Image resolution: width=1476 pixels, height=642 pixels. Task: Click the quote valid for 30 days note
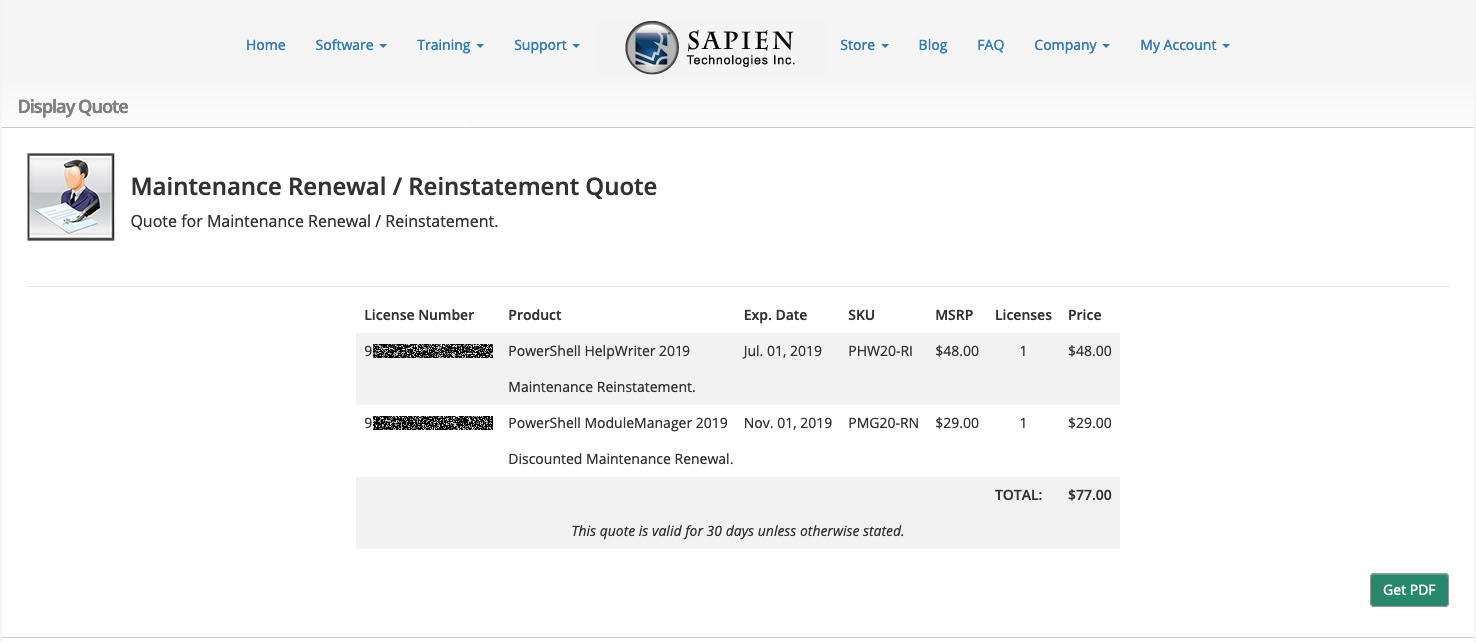738,531
